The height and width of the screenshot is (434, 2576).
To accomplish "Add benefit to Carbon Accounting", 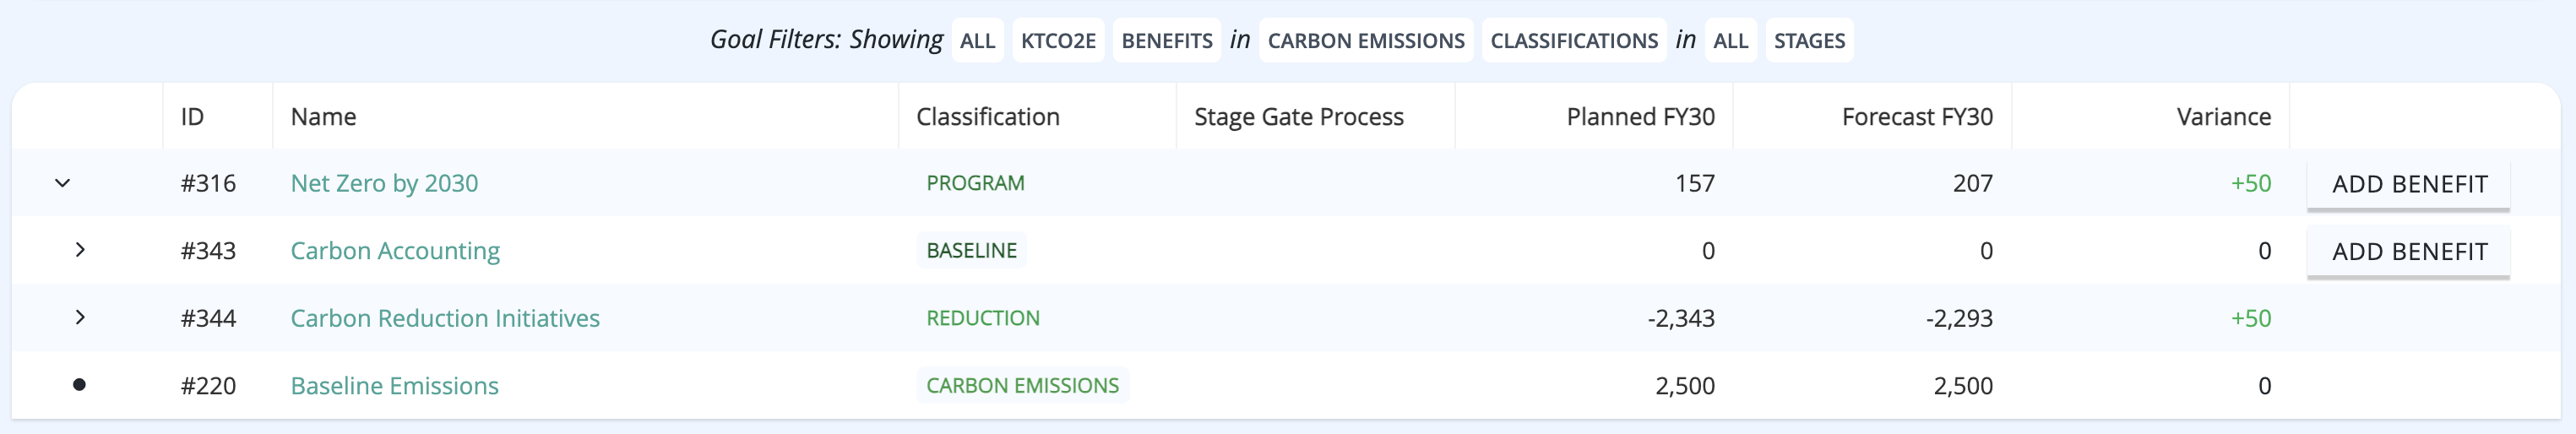I will 2408,252.
